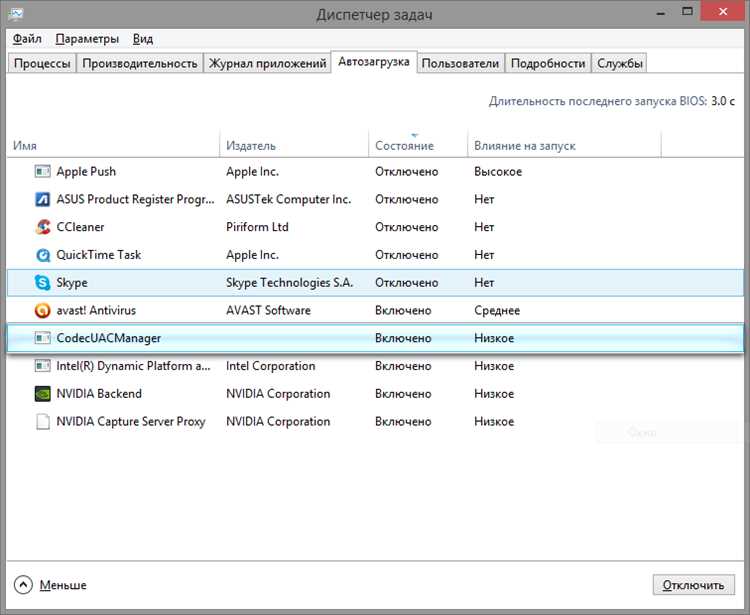Switch to the Производительность tab
The image size is (750, 615).
pos(139,63)
